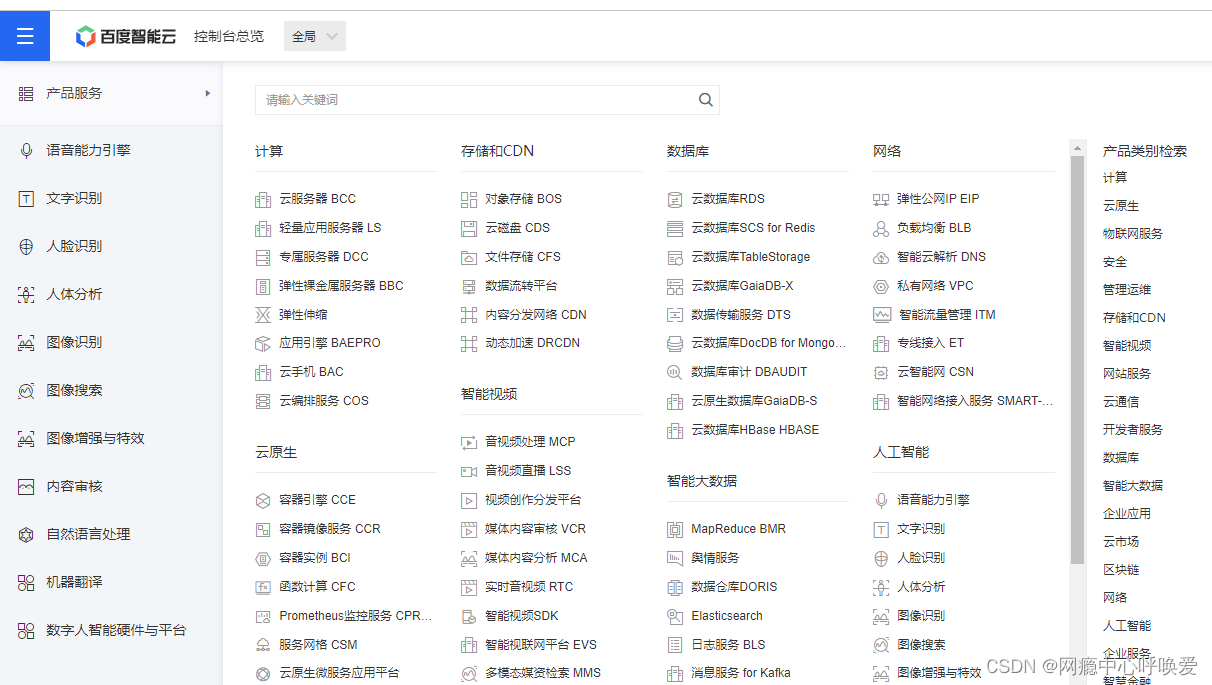Click the 对象存储 BOS icon
1212x685 pixels.
(x=469, y=199)
